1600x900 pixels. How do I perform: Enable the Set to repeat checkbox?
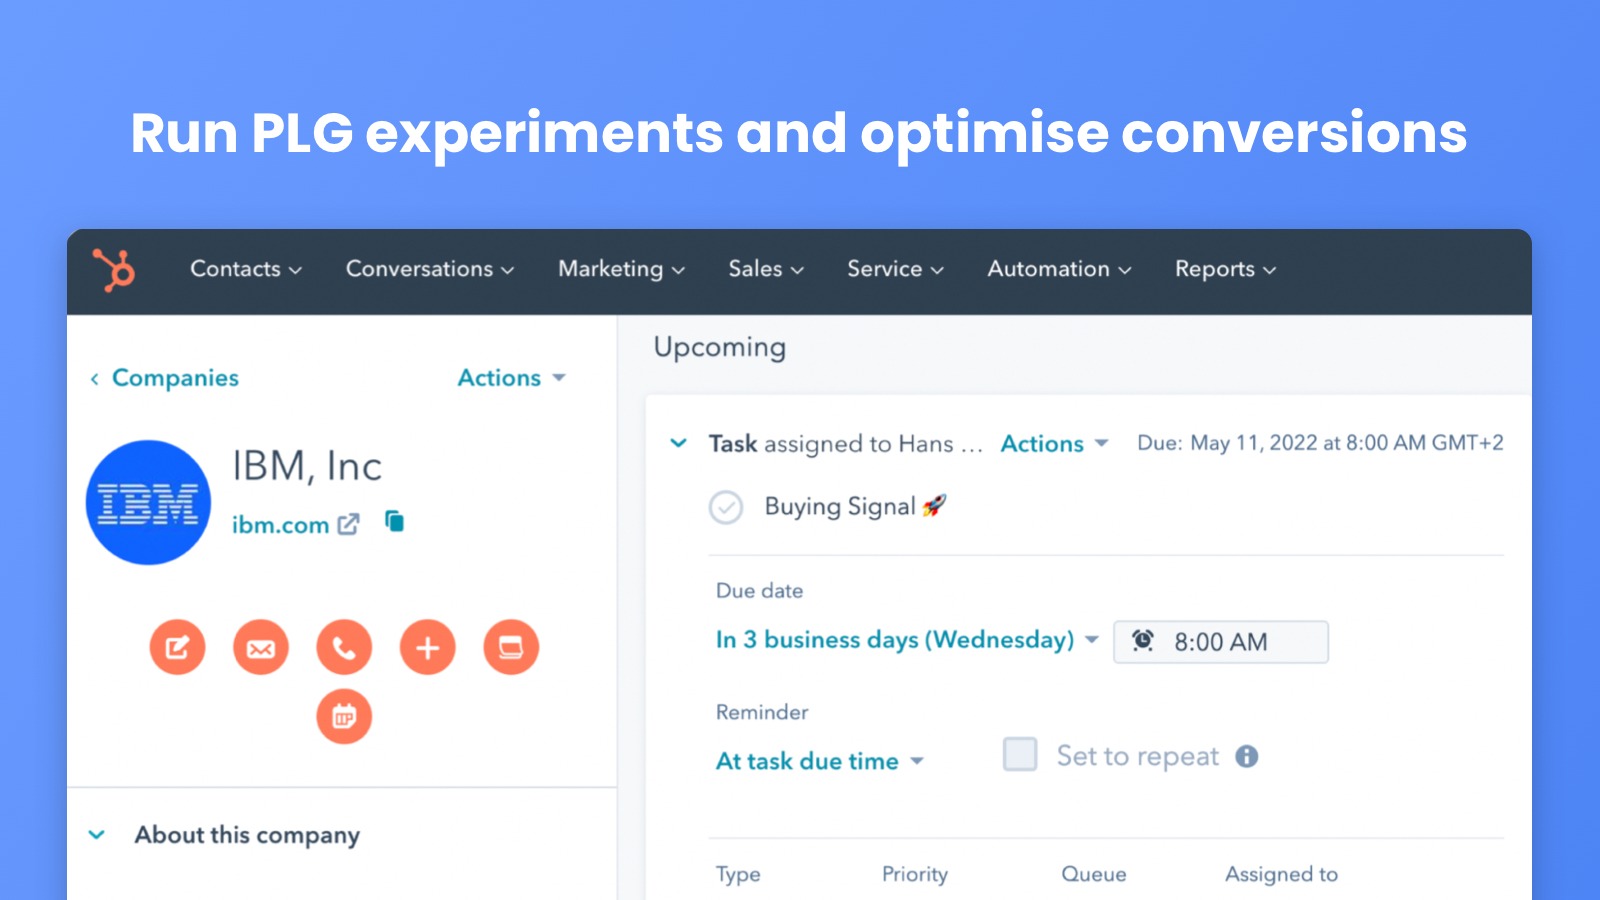click(x=1019, y=756)
